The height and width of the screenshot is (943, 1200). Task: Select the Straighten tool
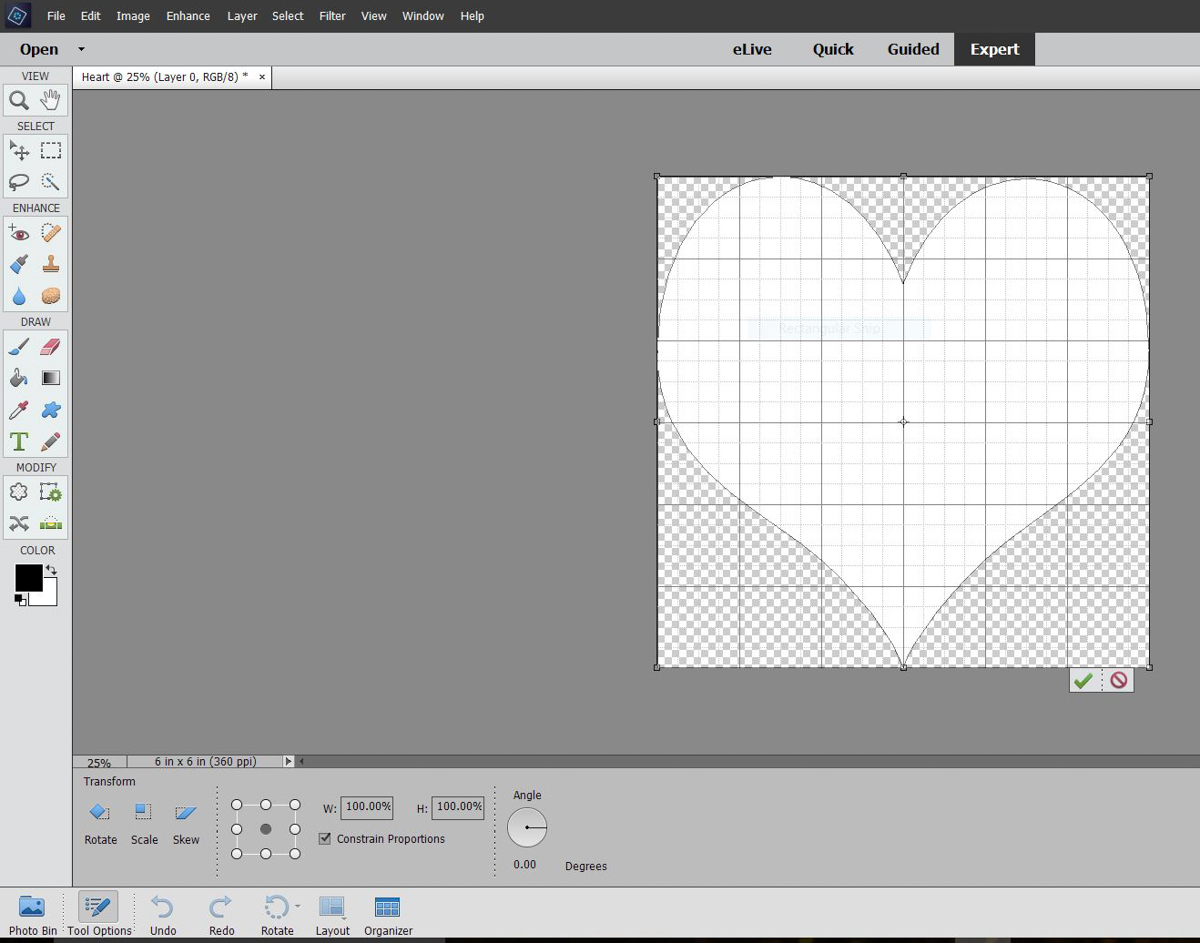point(51,523)
